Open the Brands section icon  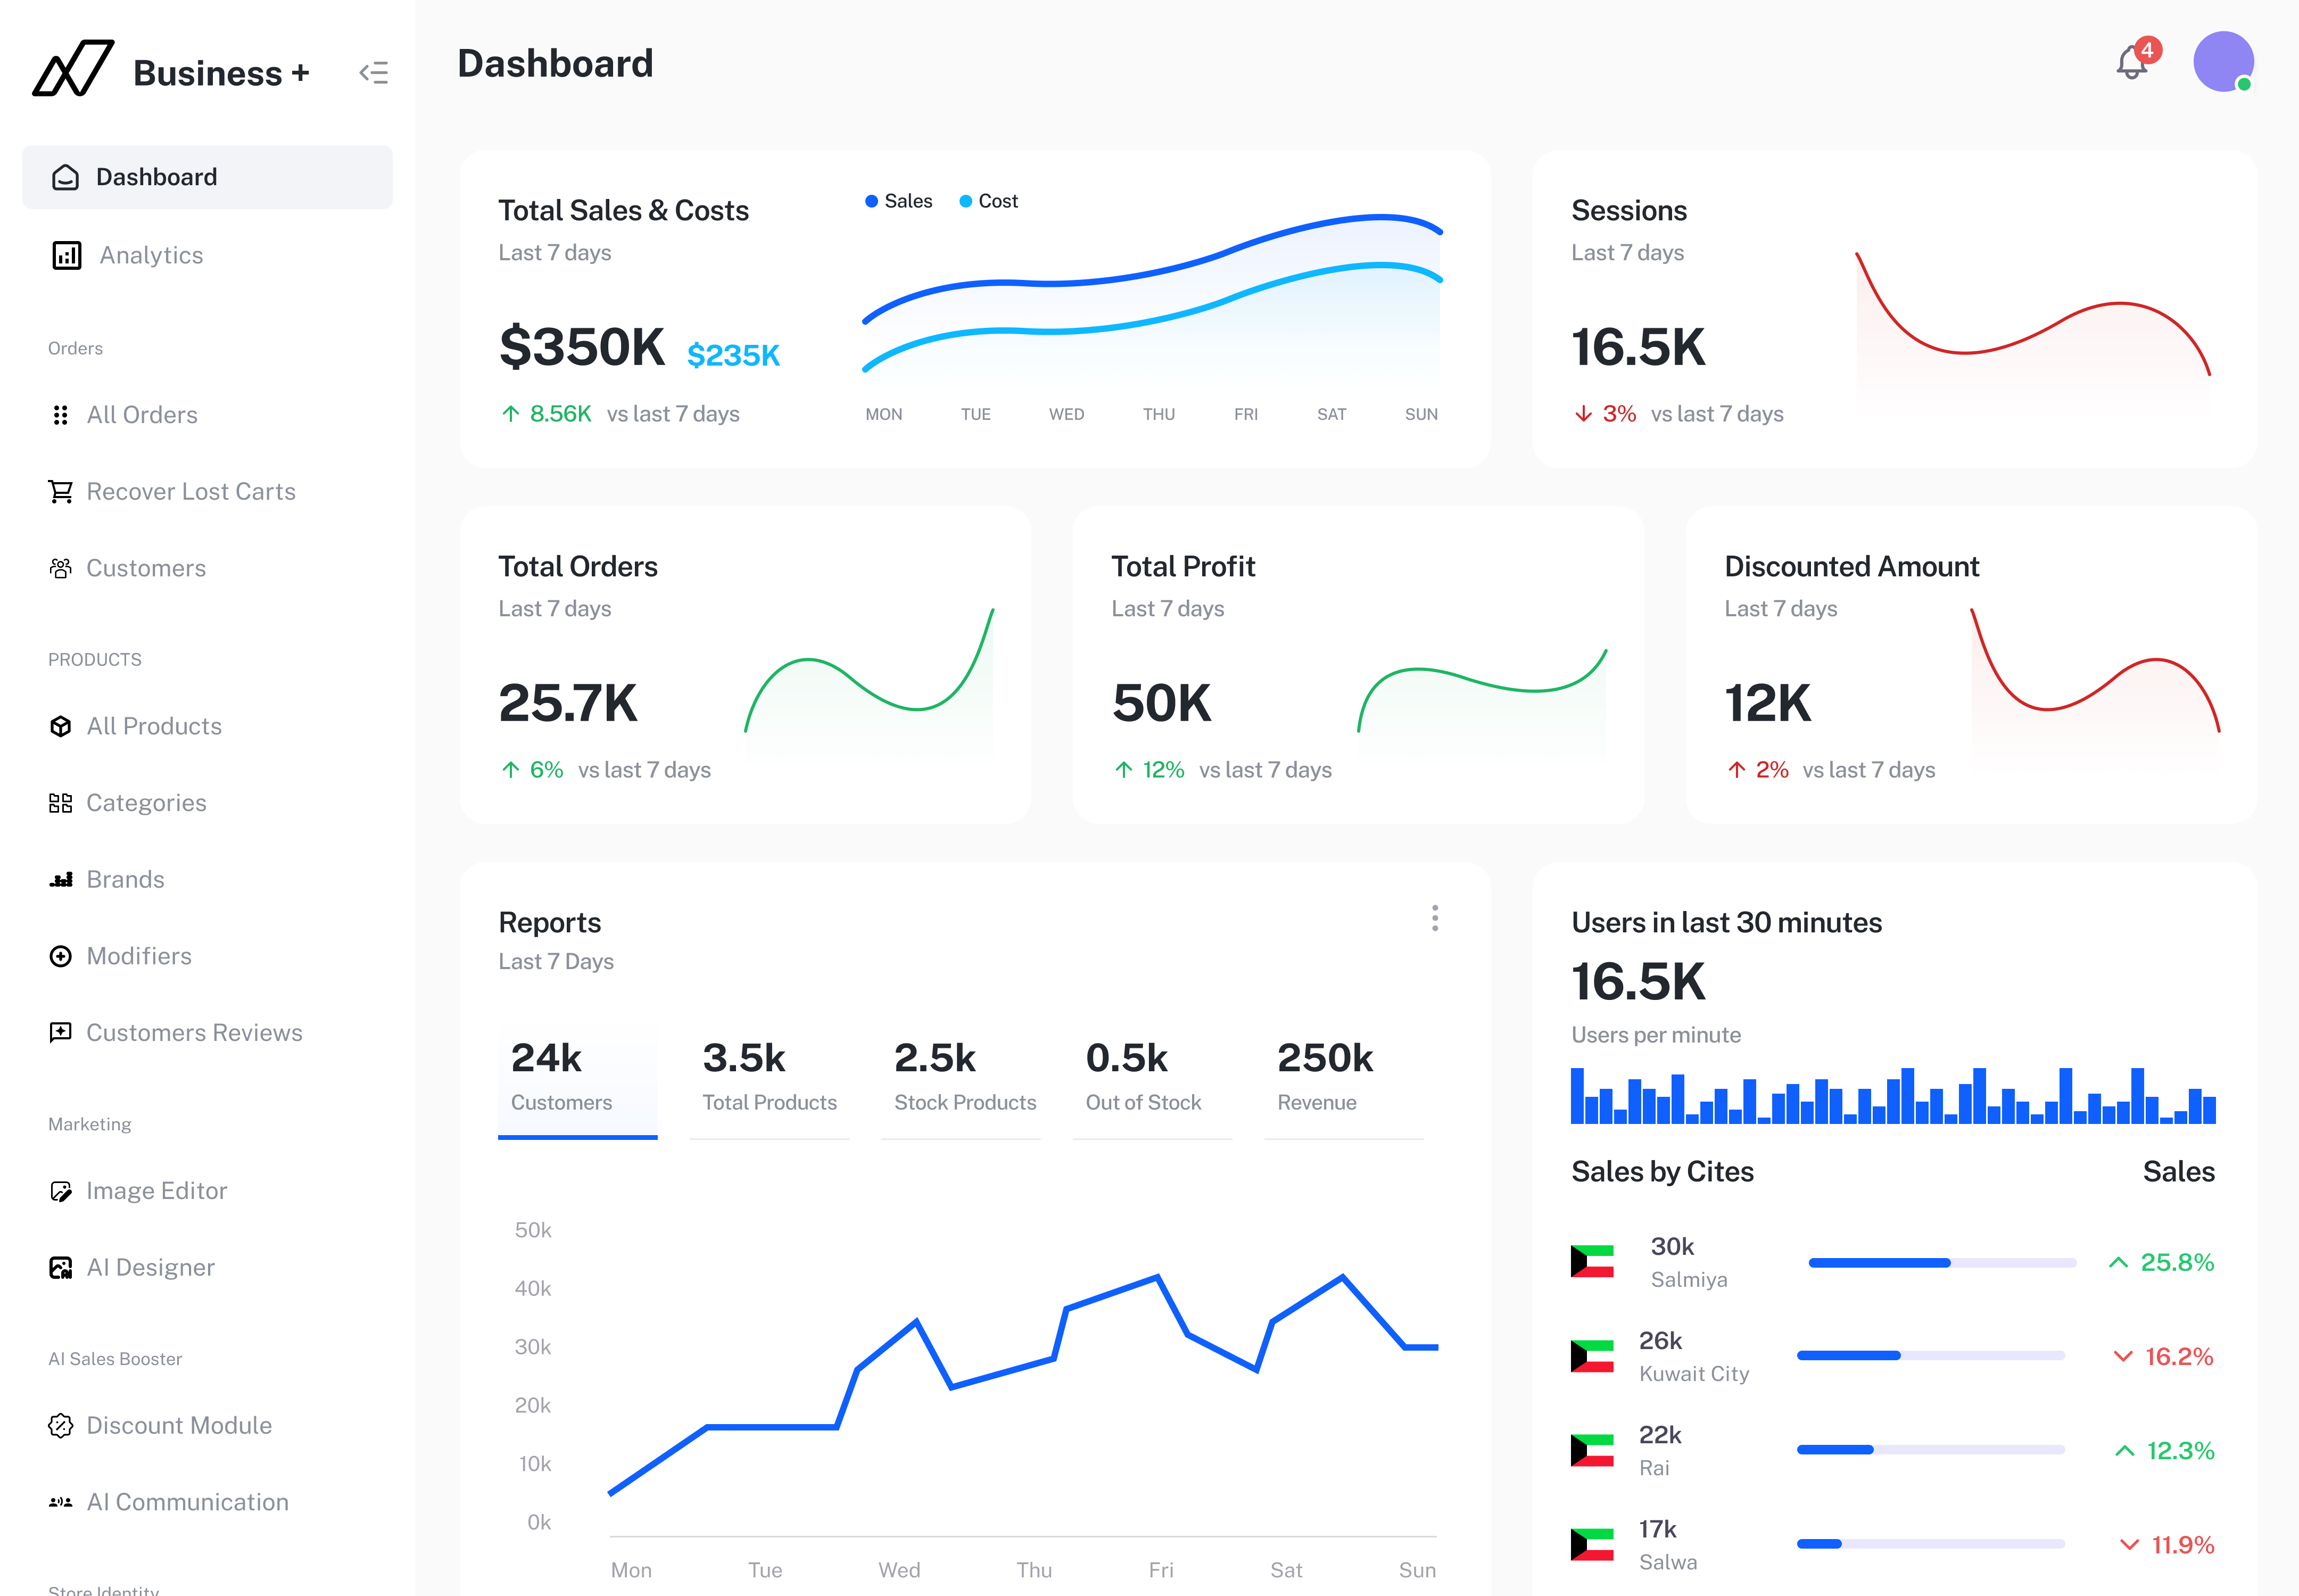pyautogui.click(x=61, y=879)
